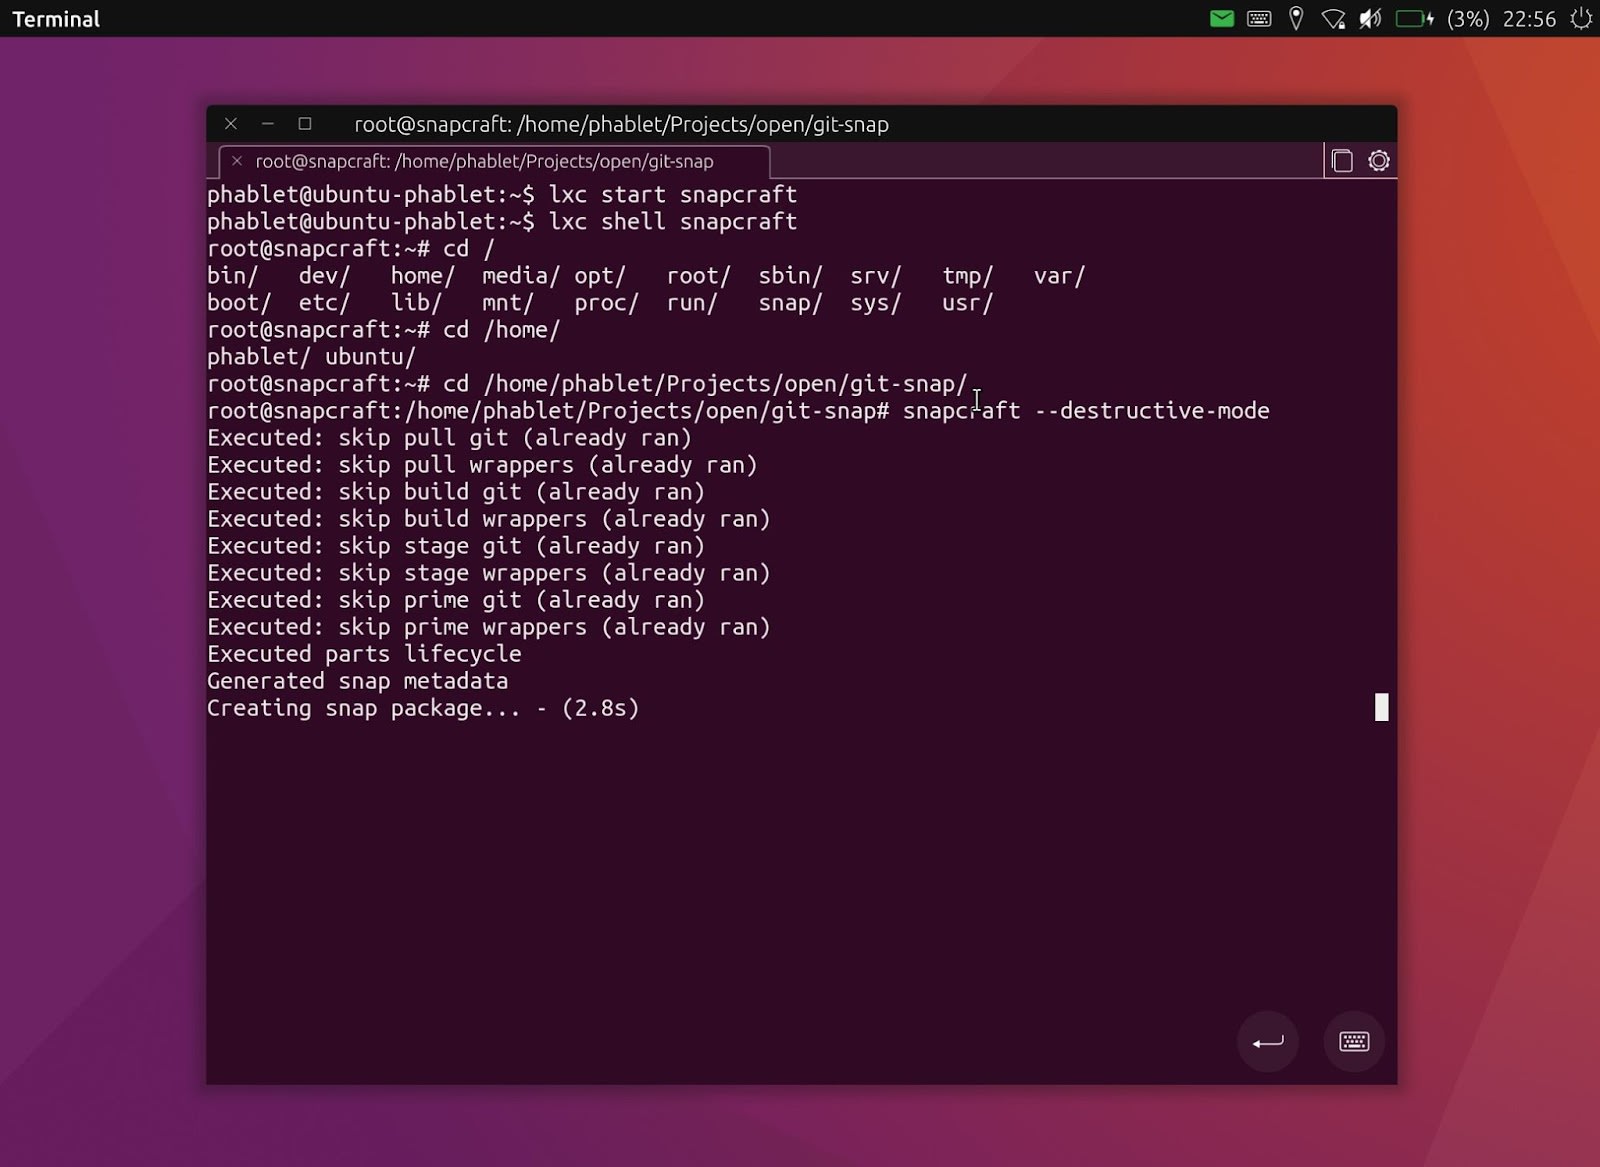Screen dimensions: 1600x1167
Task: Click 'Executed: skip pull git' output line
Action: coord(449,437)
